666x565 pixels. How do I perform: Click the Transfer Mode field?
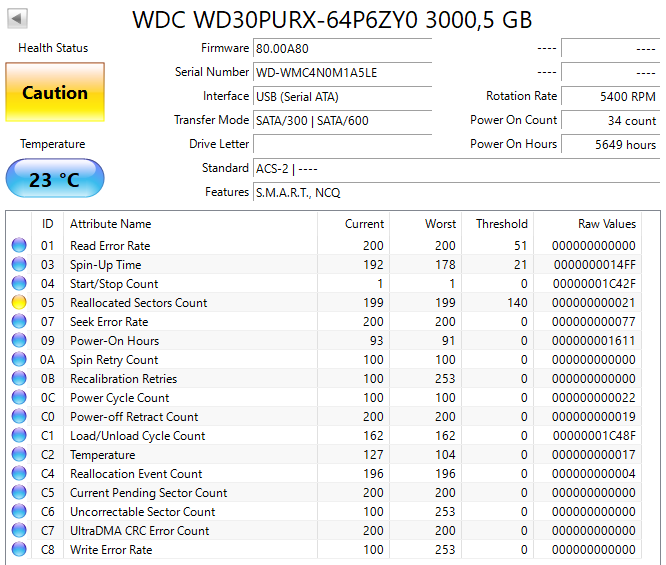point(342,120)
